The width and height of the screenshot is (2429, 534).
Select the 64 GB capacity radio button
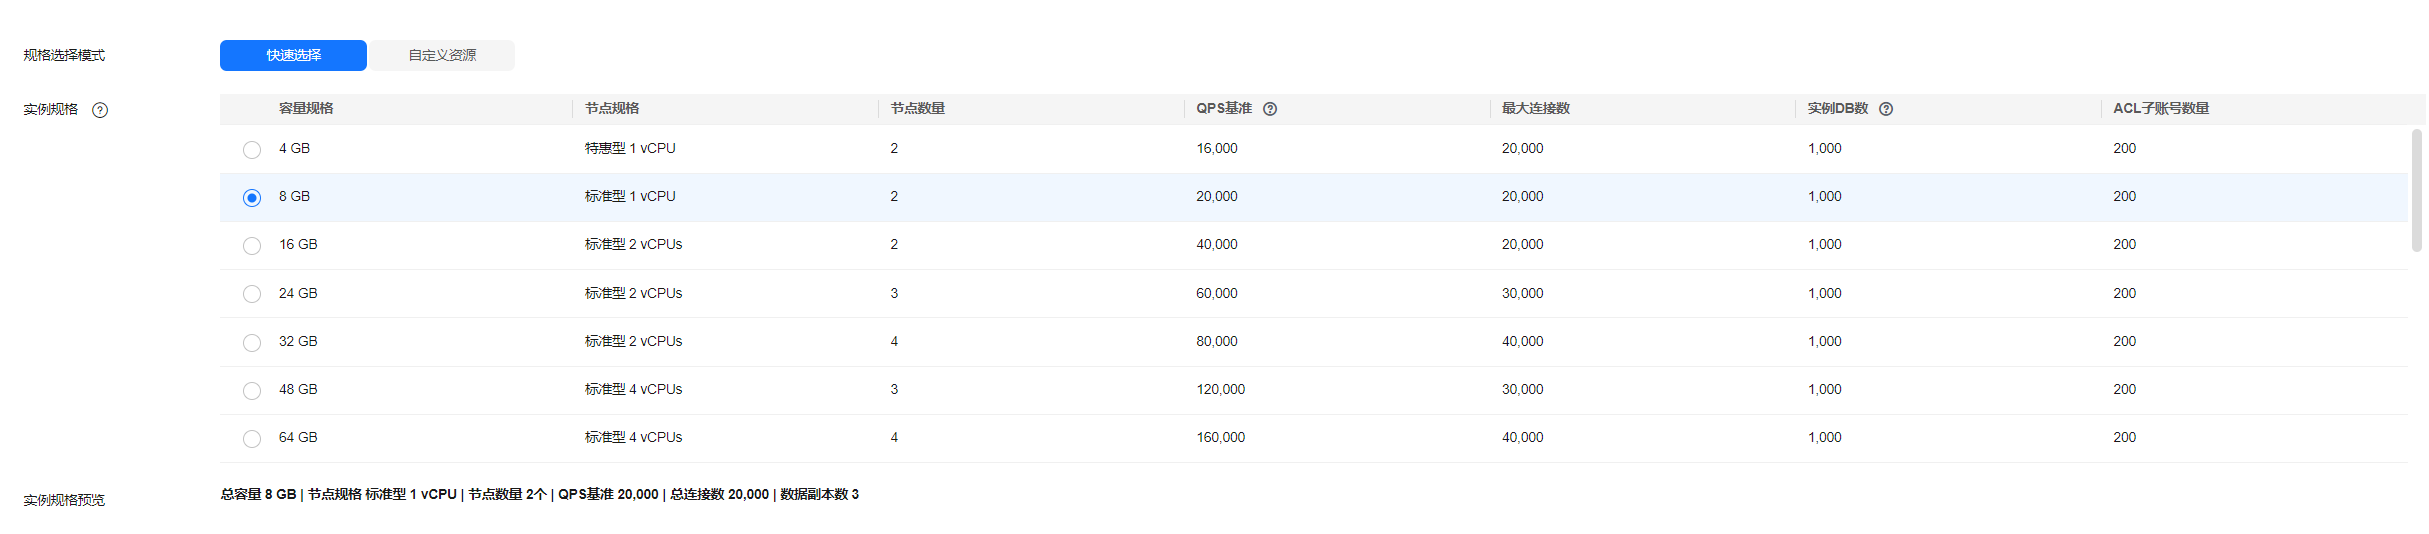252,439
